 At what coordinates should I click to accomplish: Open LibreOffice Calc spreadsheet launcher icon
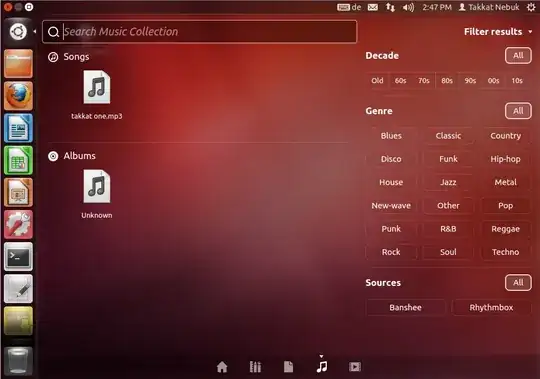[19, 160]
